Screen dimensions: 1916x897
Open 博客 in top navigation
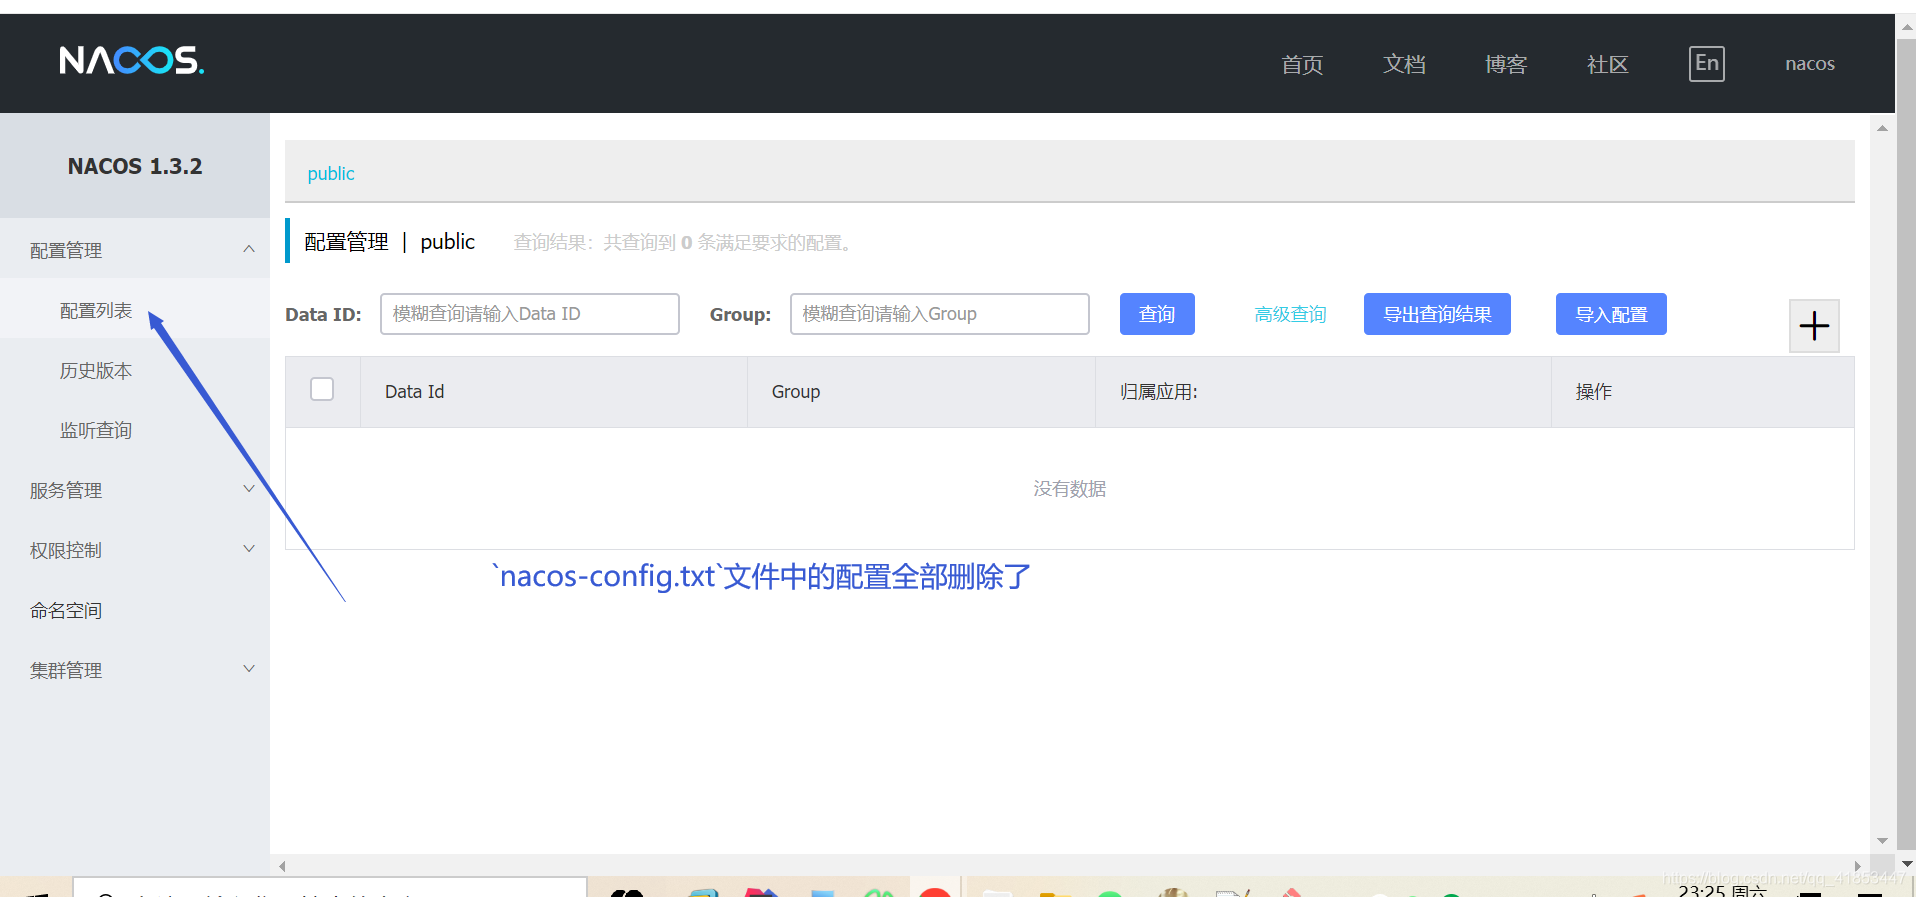pyautogui.click(x=1506, y=65)
